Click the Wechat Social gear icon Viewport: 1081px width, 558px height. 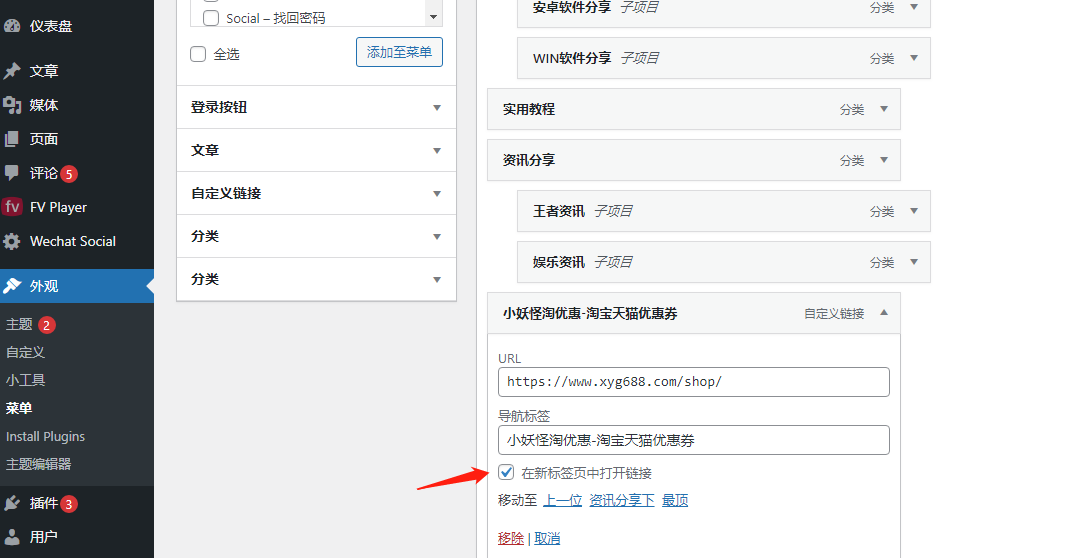pos(12,241)
